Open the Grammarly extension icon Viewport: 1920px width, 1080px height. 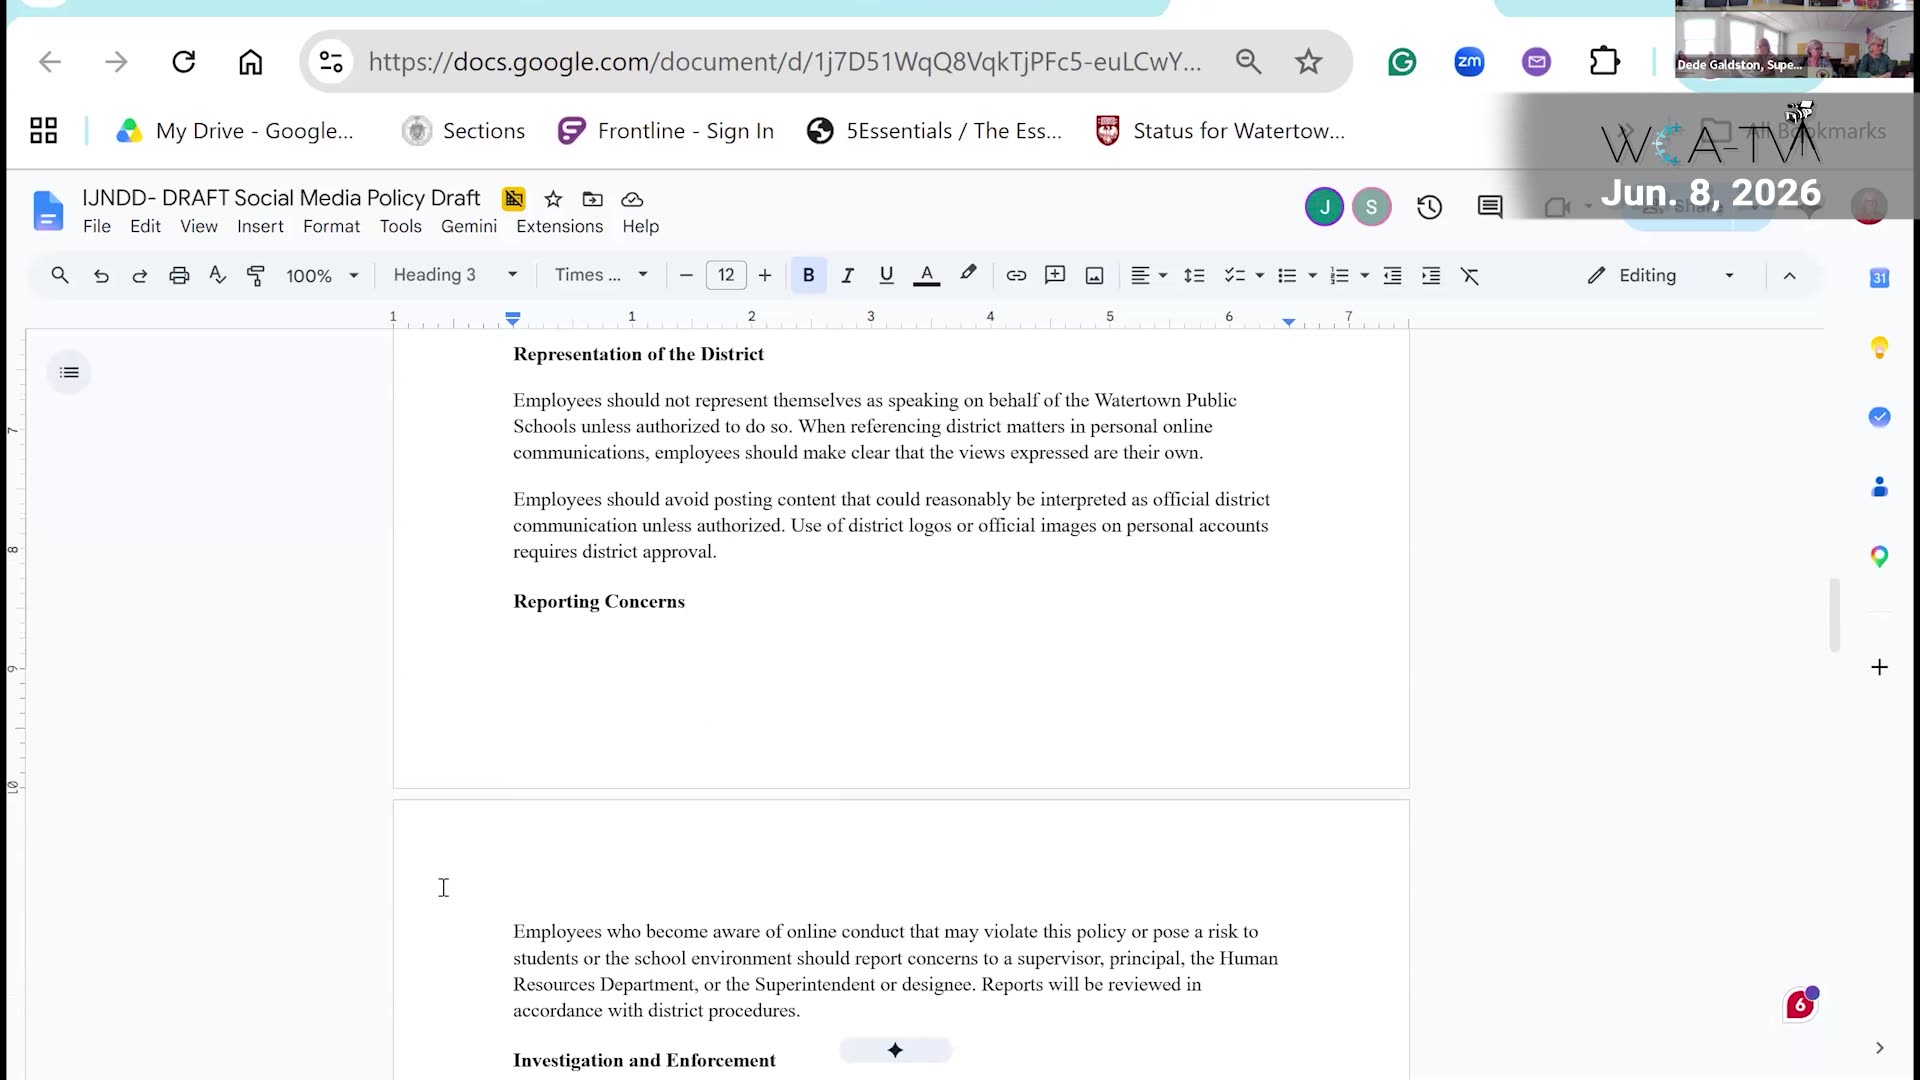point(1402,62)
